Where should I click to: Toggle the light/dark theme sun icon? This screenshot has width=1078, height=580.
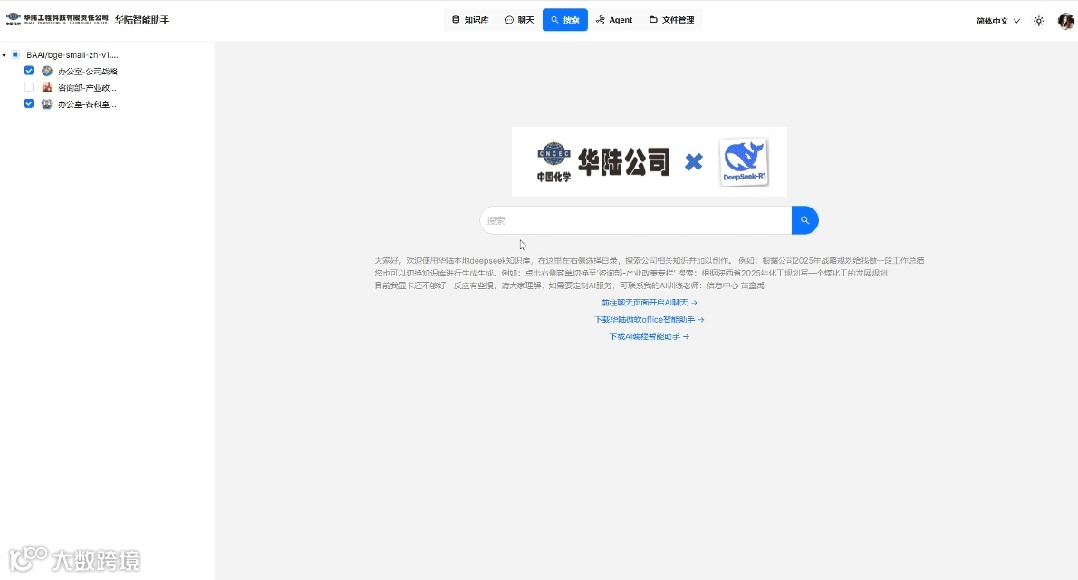pos(1039,21)
